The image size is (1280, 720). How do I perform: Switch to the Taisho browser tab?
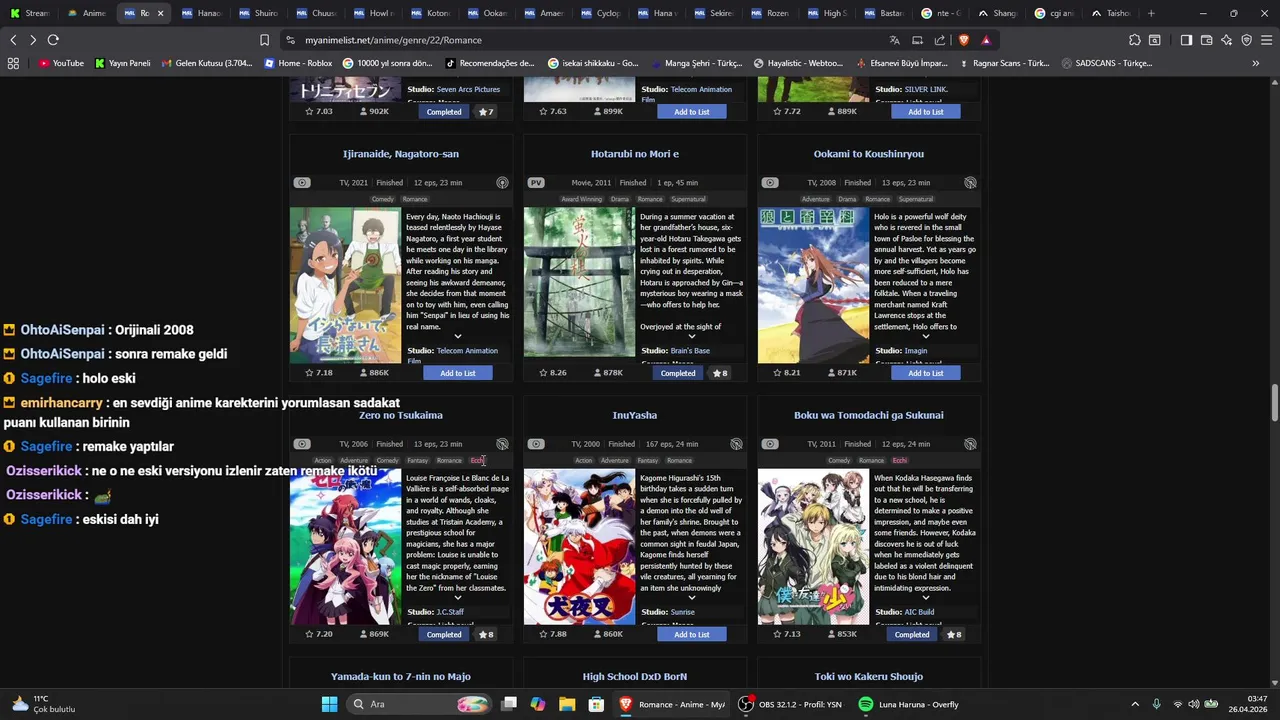1112,13
